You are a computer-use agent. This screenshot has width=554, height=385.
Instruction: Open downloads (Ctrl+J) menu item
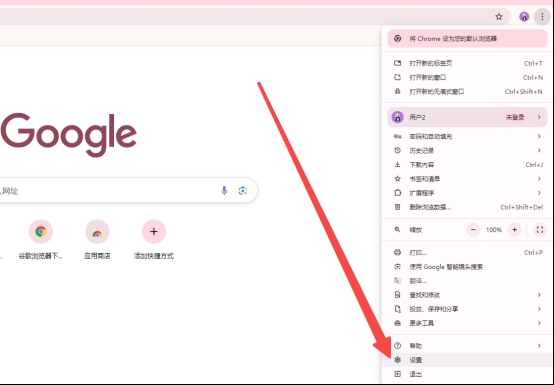[467, 165]
